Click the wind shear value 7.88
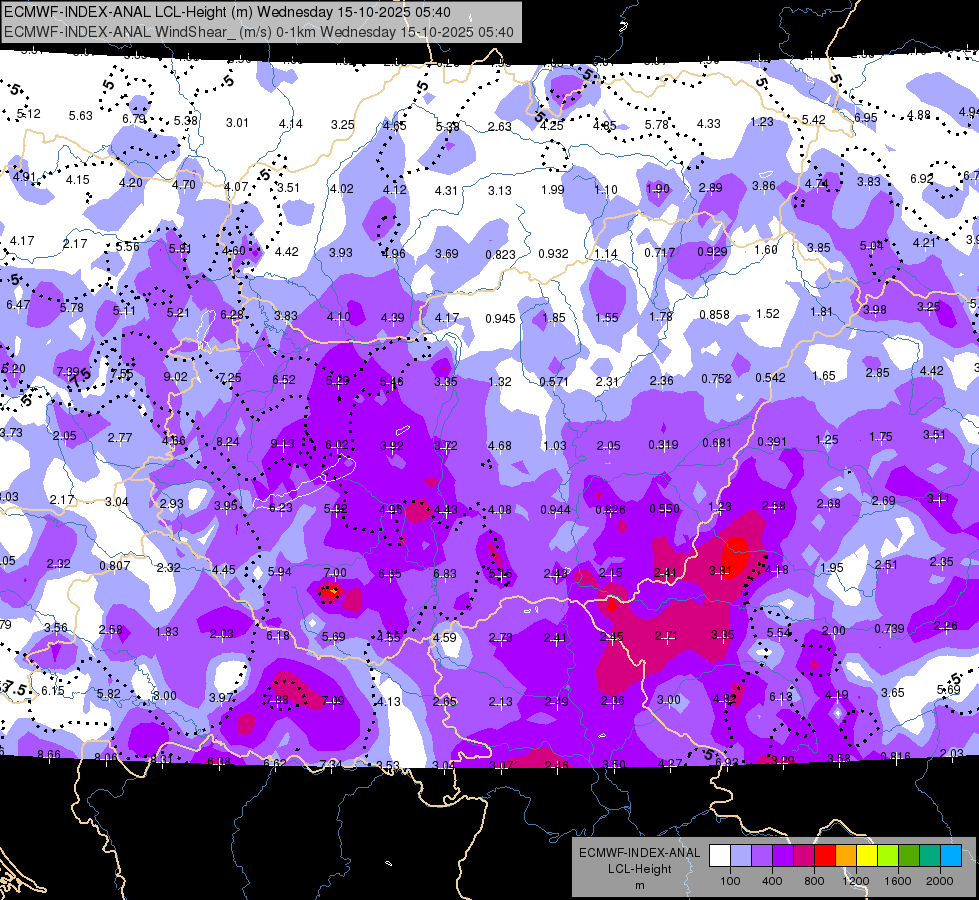This screenshot has width=979, height=900. tap(278, 700)
